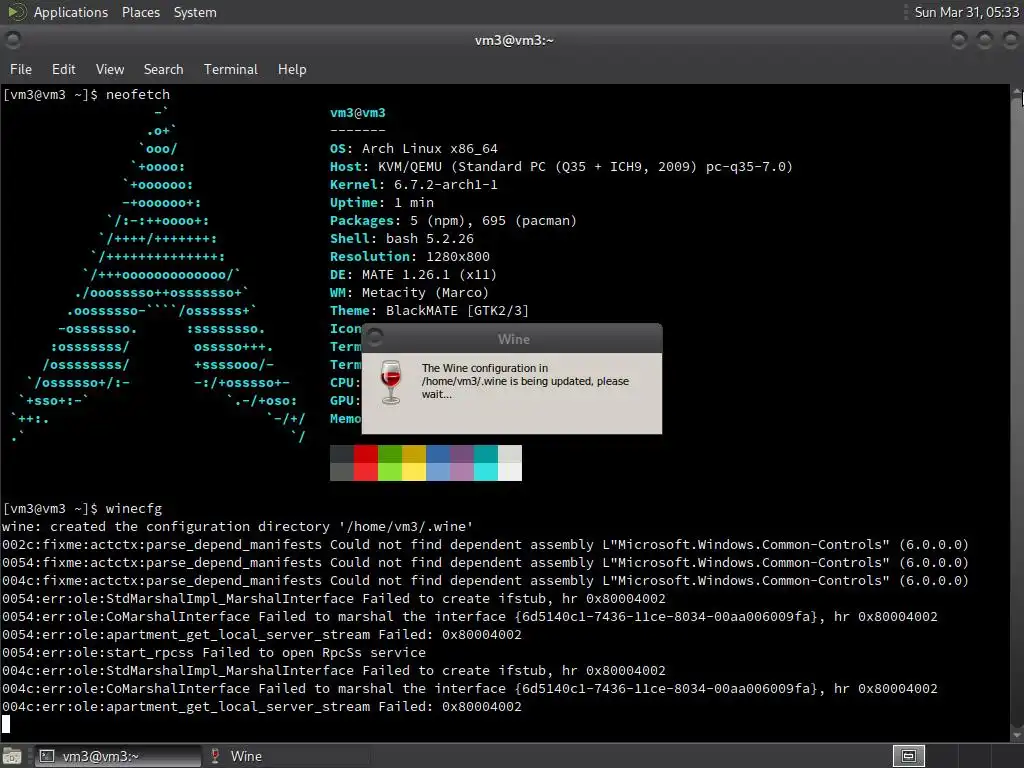Click the 'OS: Arch Linux x86_64' line
1024x768 pixels.
(413, 148)
